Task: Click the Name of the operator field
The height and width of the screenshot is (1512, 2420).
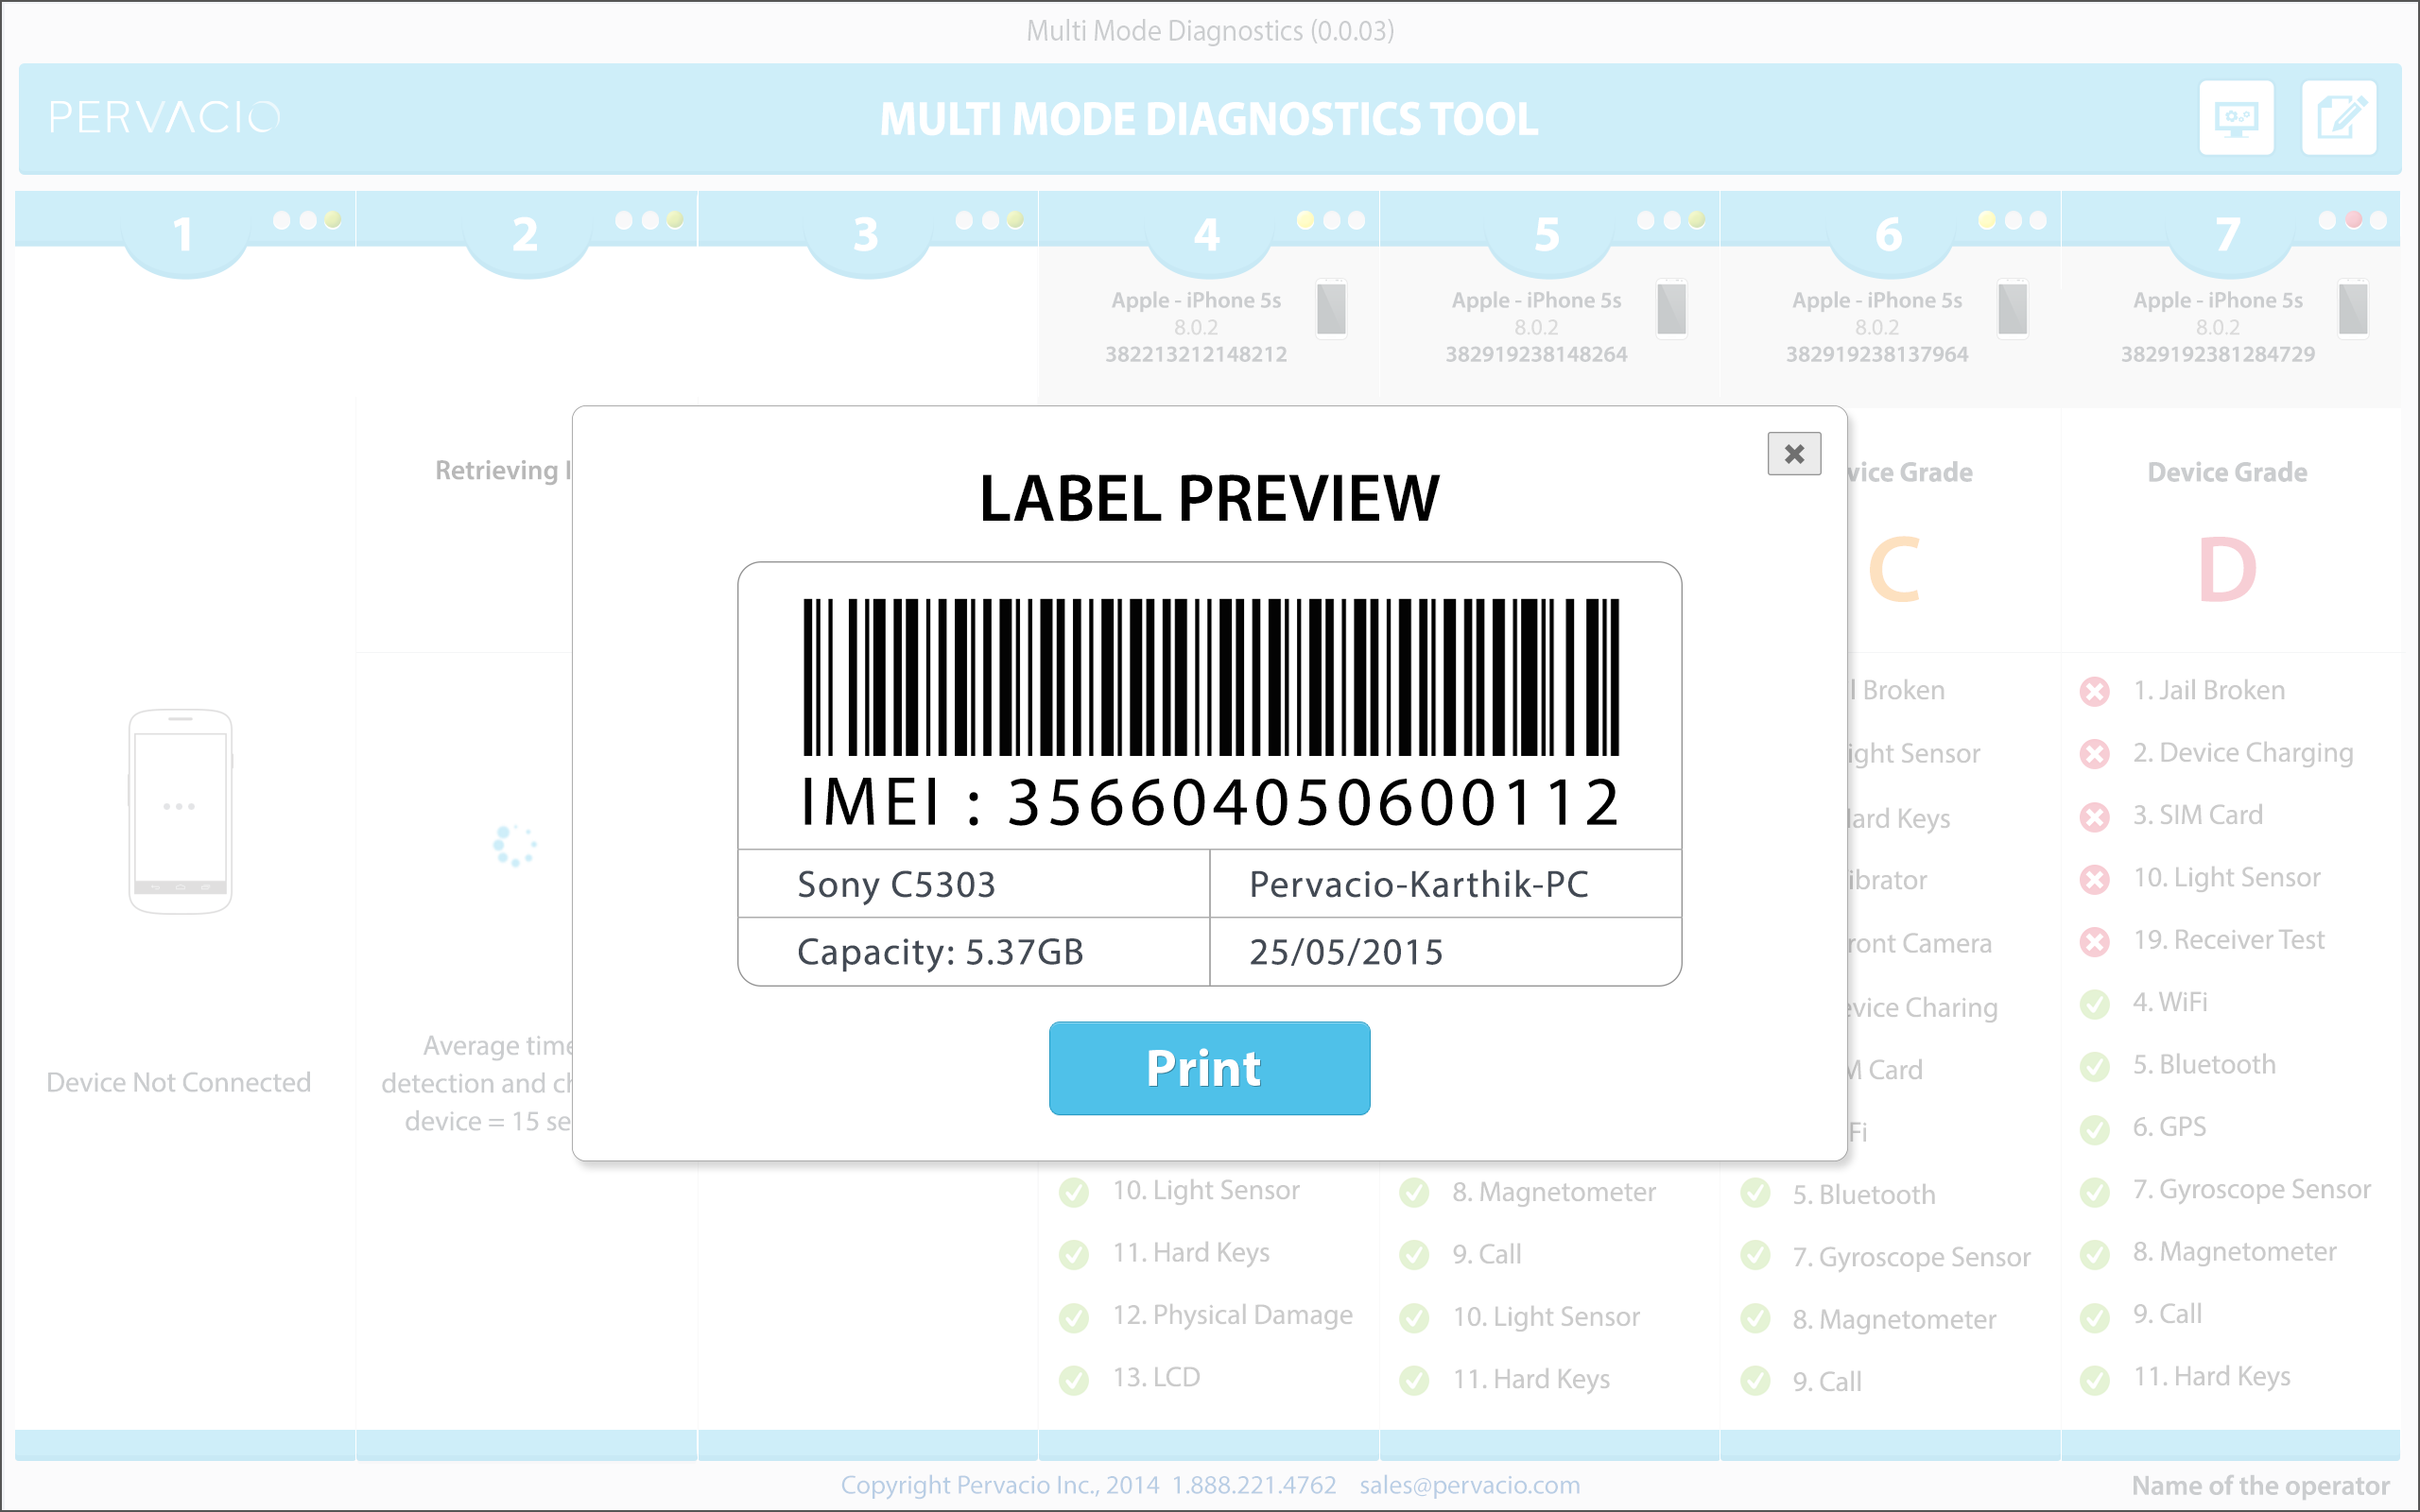Action: [2260, 1486]
